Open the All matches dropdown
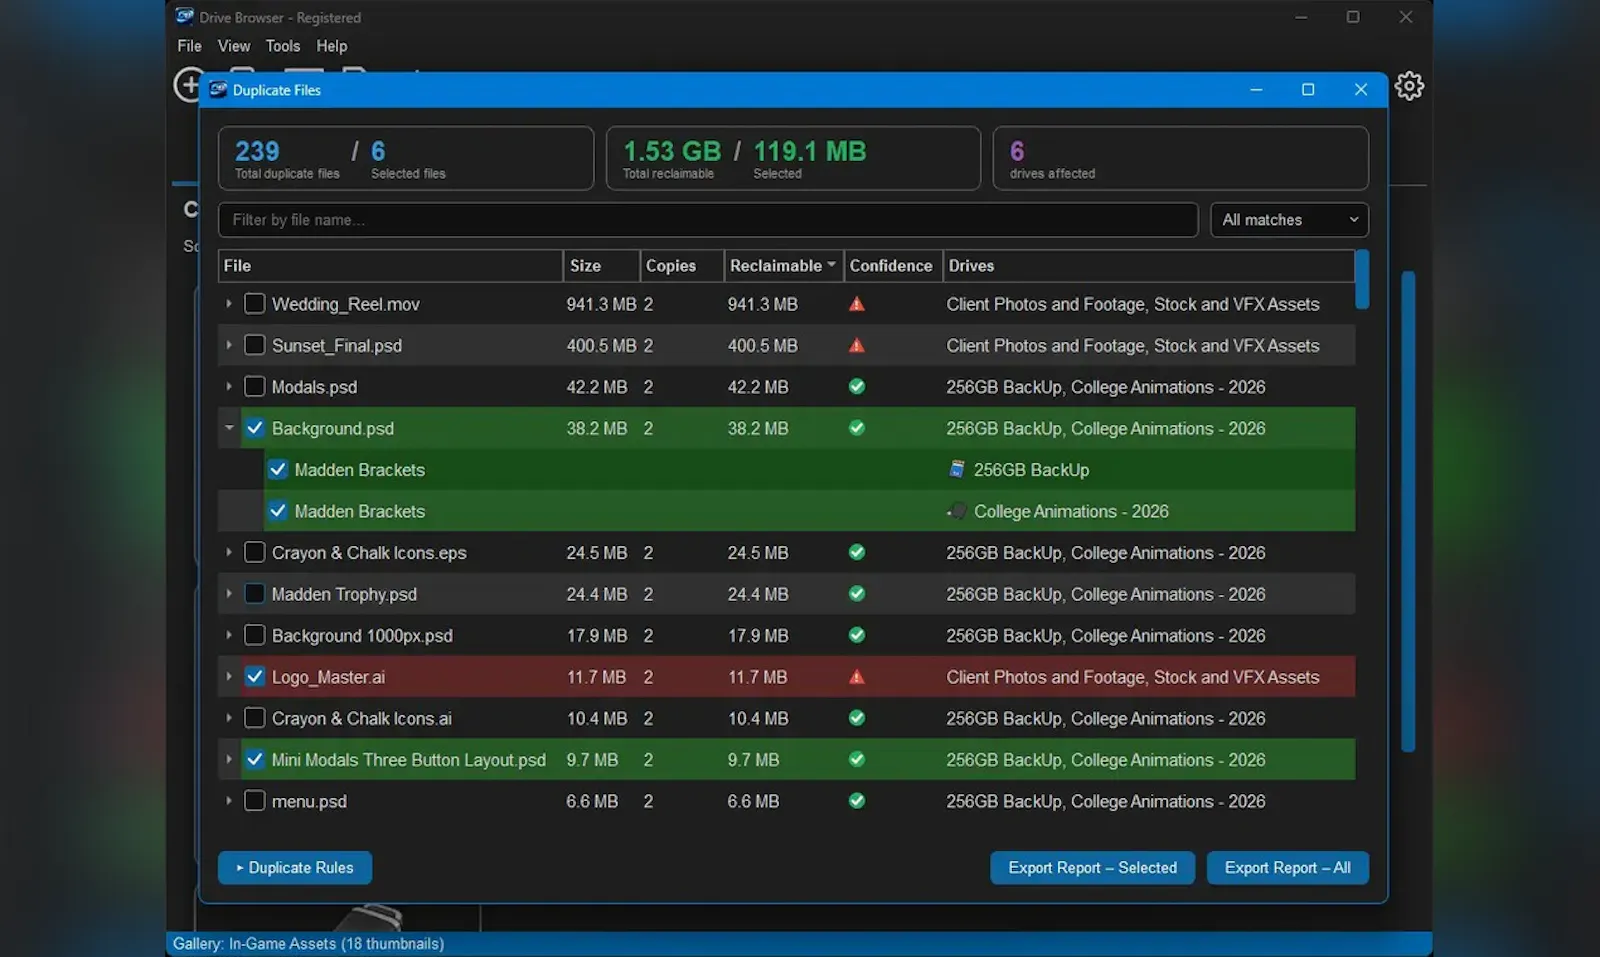The height and width of the screenshot is (957, 1600). [1289, 220]
